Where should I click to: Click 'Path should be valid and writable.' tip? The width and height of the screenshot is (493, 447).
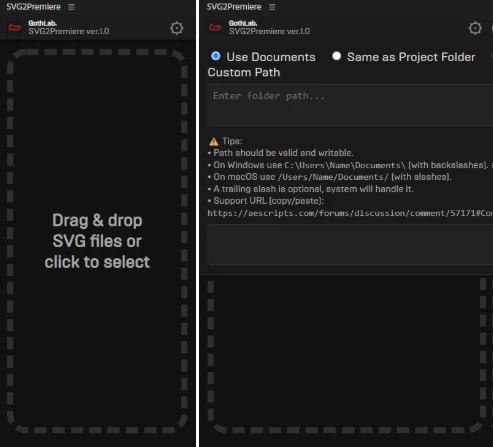click(281, 153)
